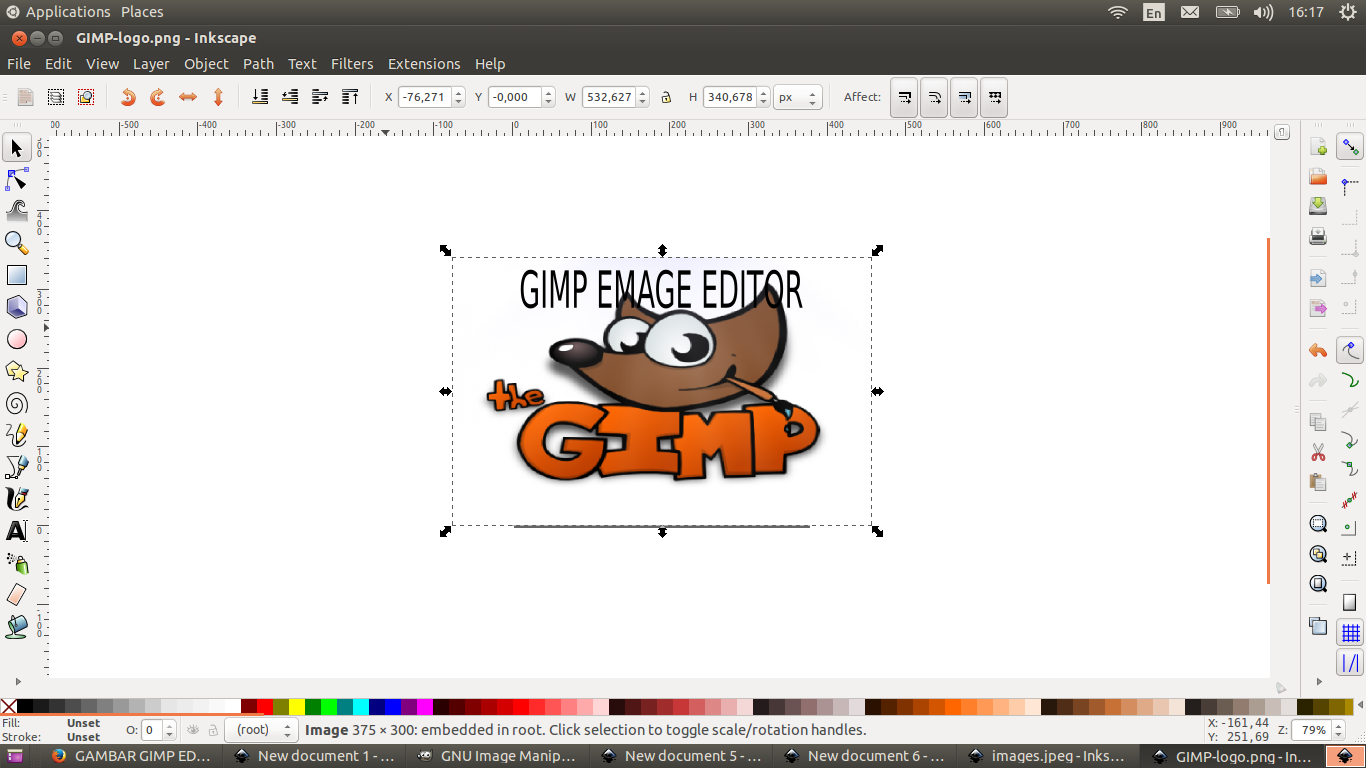Select the Star polygon tool
Image resolution: width=1366 pixels, height=768 pixels.
[17, 371]
